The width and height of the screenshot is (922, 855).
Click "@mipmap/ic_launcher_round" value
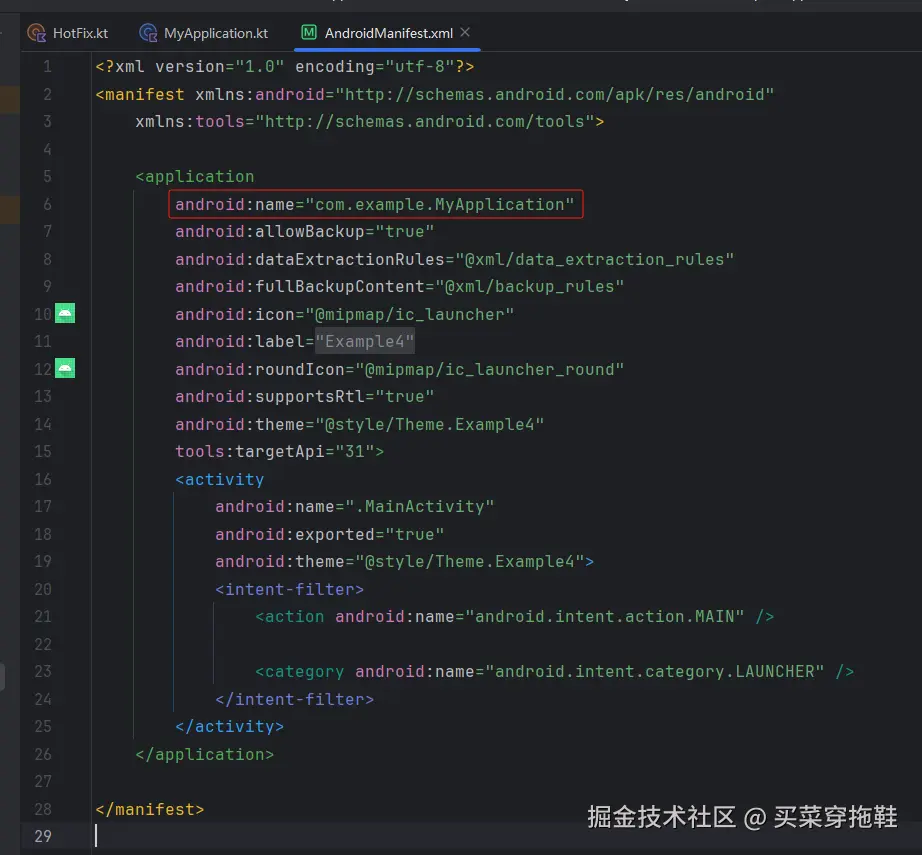coord(489,369)
